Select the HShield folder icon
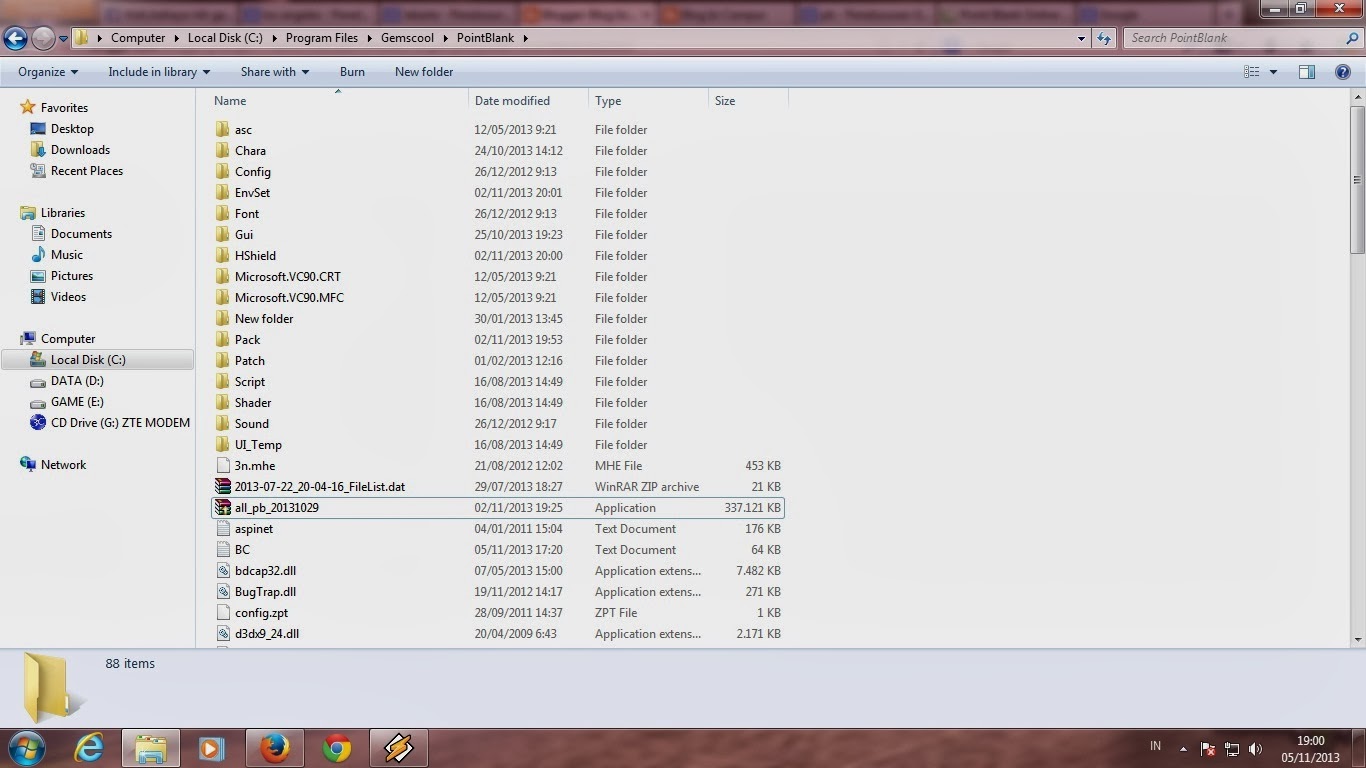This screenshot has height=768, width=1366. pyautogui.click(x=222, y=256)
